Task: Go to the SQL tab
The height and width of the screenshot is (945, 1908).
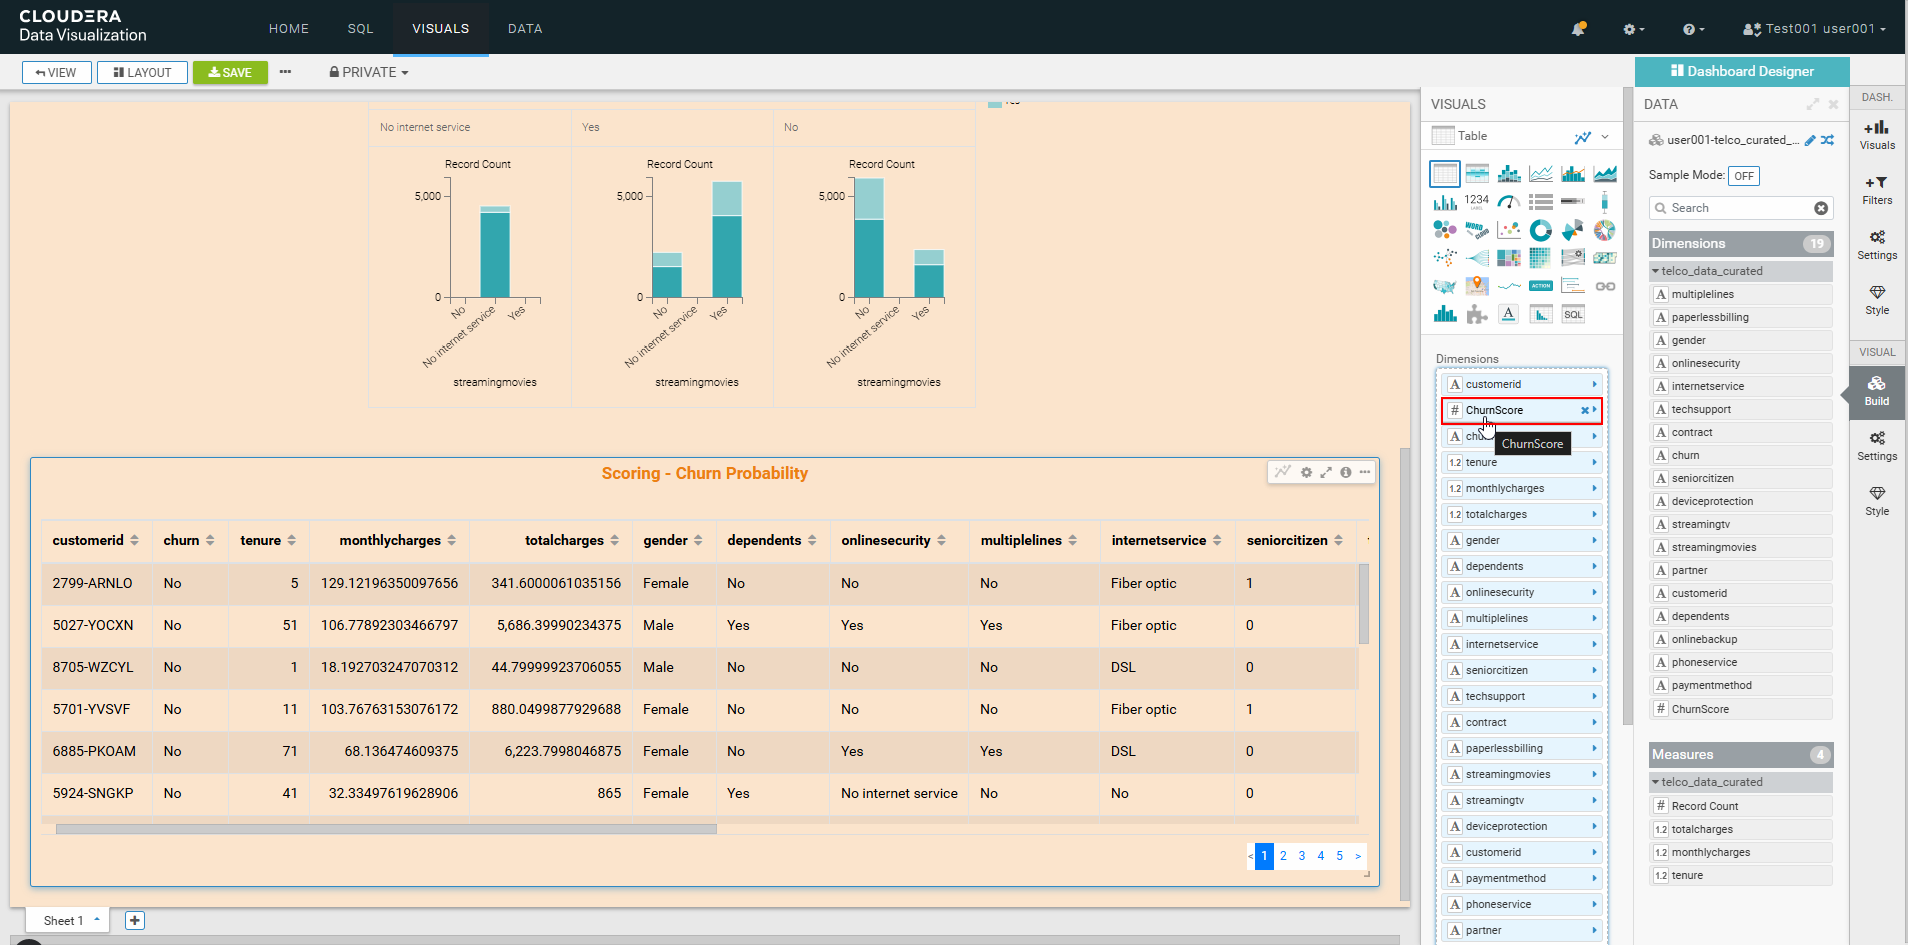Action: tap(360, 29)
